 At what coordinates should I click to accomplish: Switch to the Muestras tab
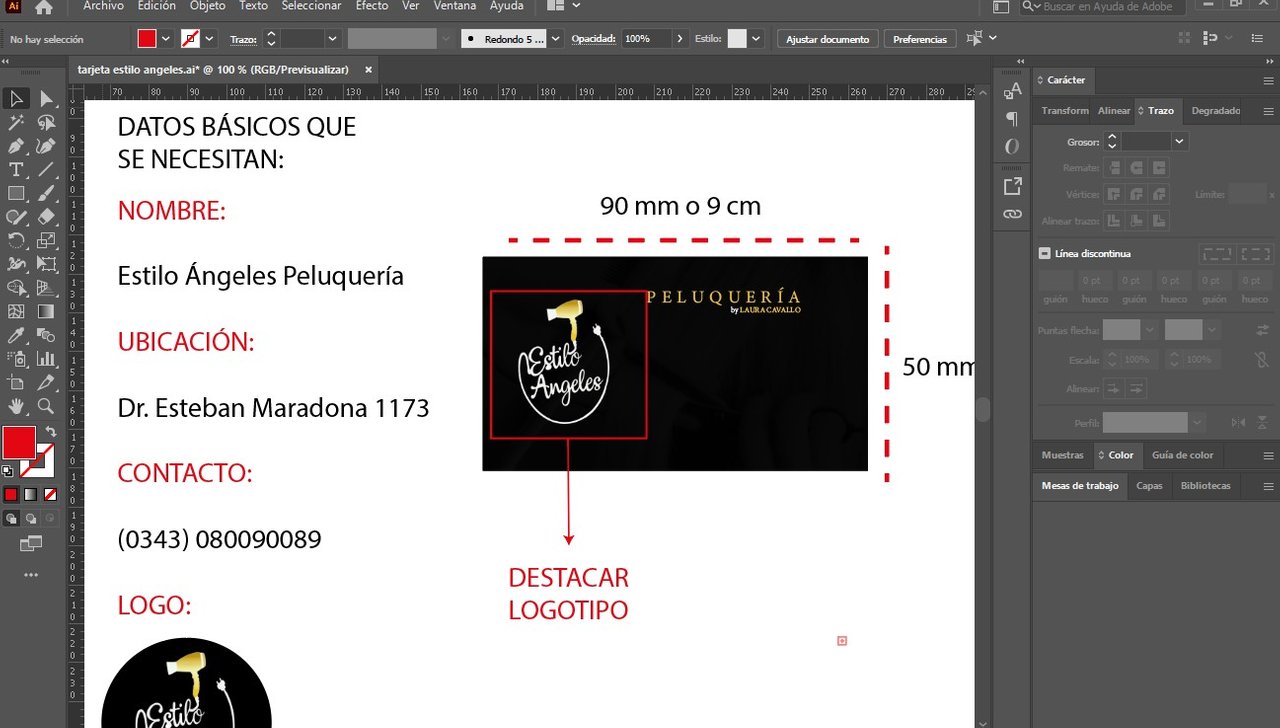click(1062, 455)
